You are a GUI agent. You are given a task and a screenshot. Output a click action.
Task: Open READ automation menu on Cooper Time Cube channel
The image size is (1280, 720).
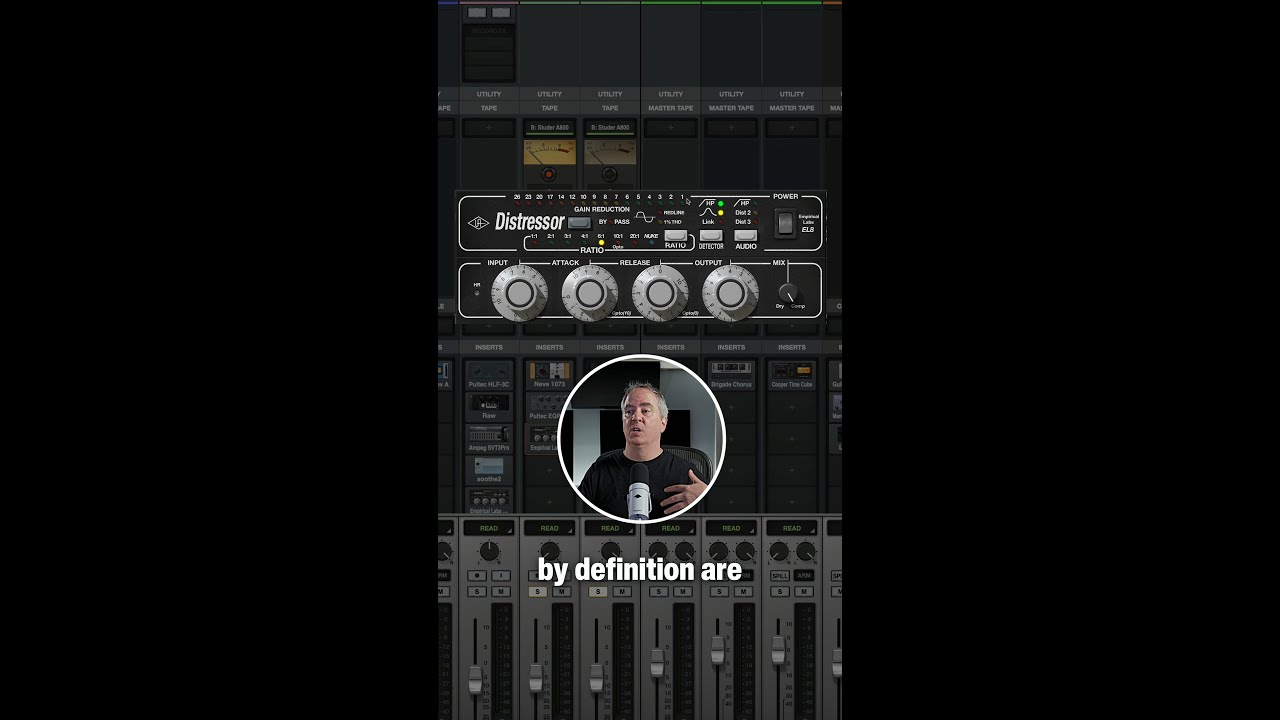[x=792, y=528]
